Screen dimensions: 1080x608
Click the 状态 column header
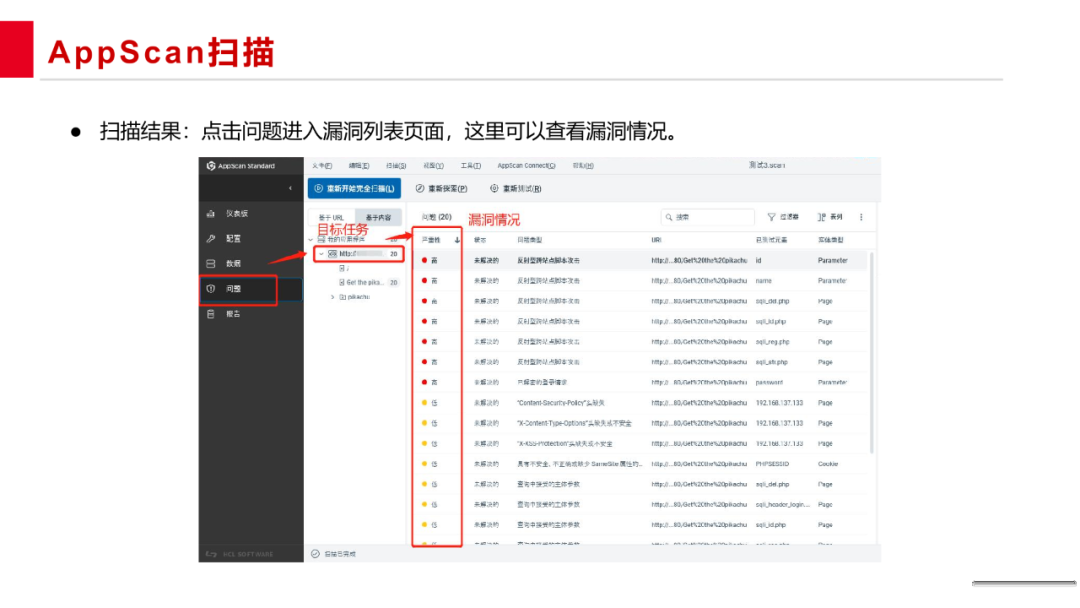(x=480, y=240)
